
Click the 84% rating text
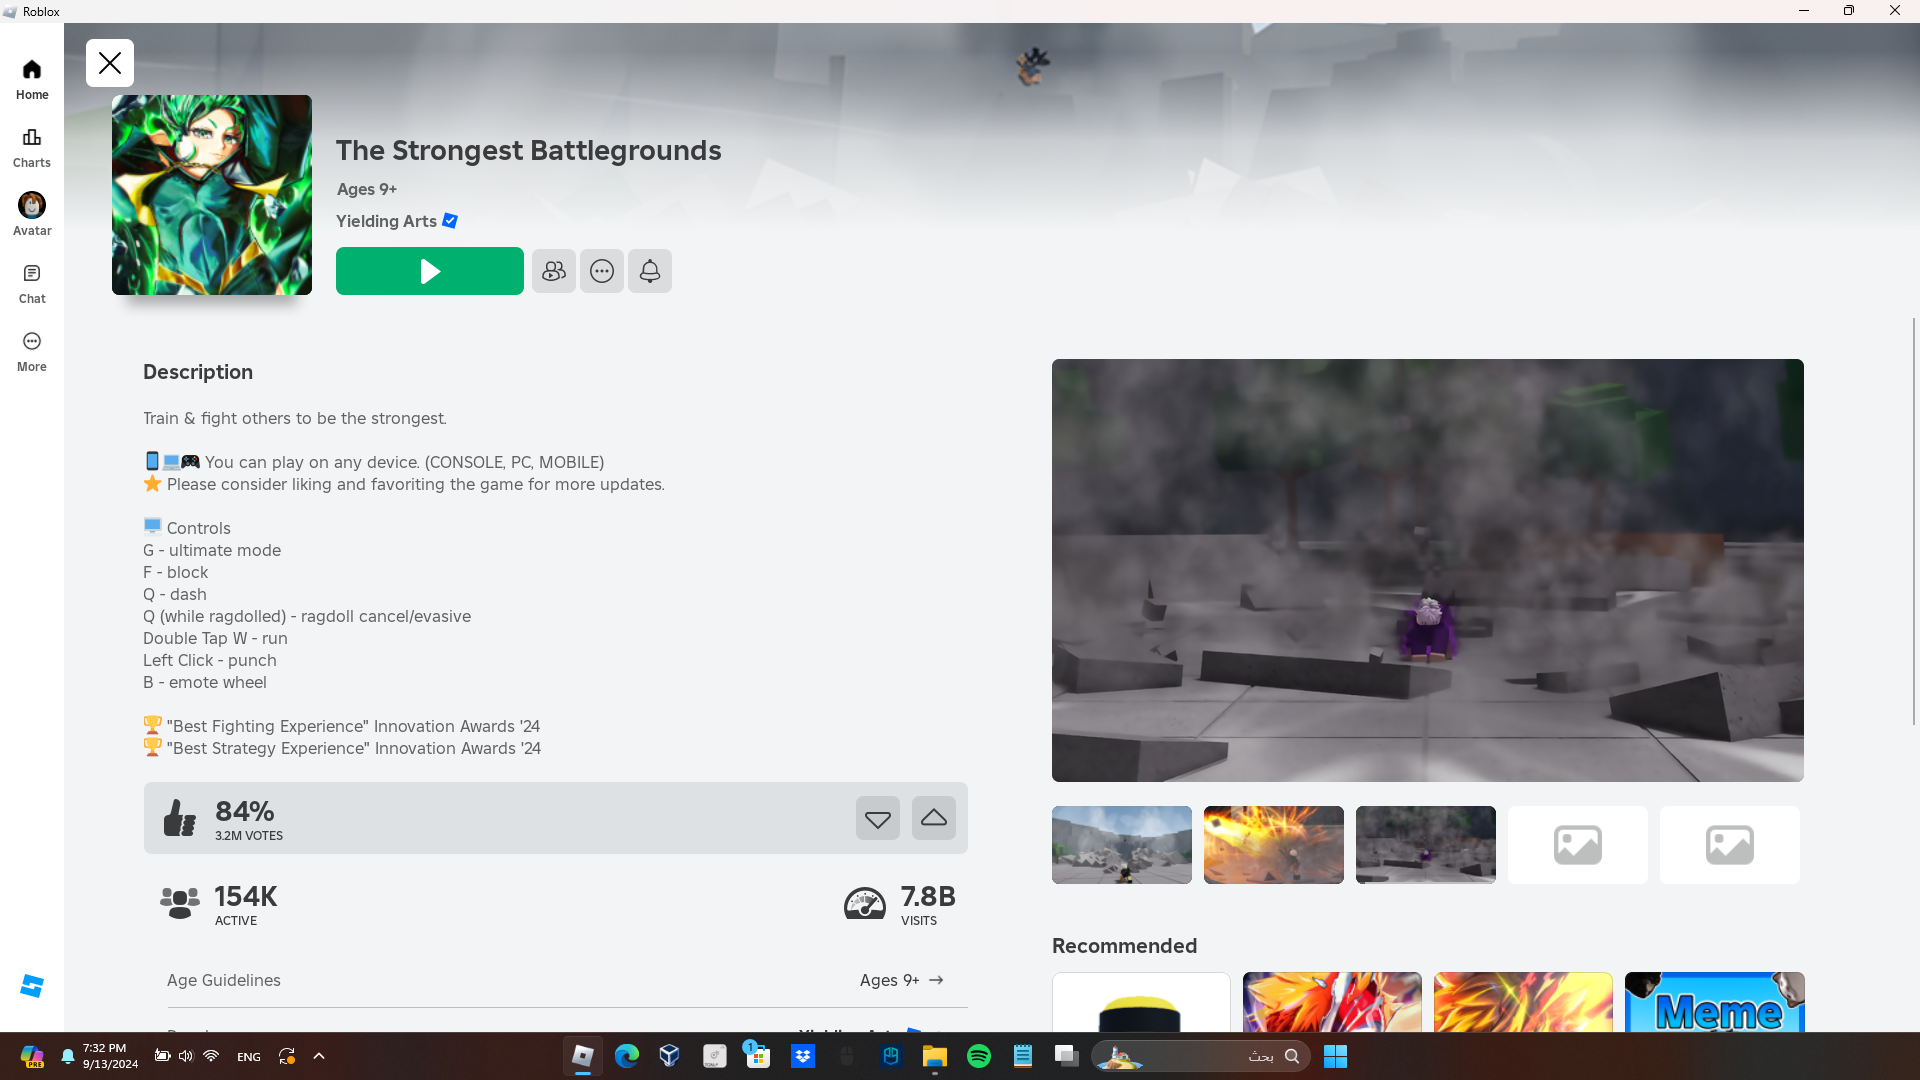[245, 811]
